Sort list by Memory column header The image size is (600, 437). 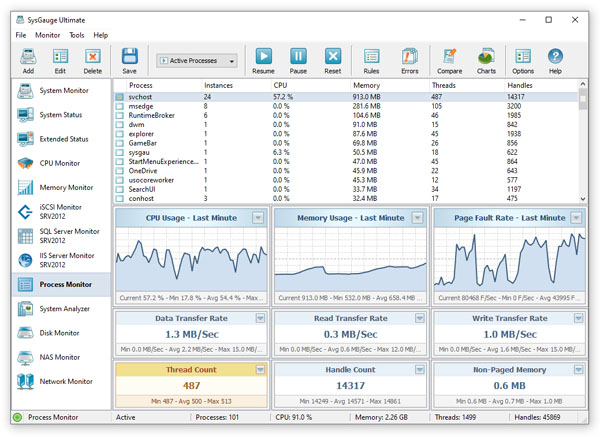coord(366,86)
